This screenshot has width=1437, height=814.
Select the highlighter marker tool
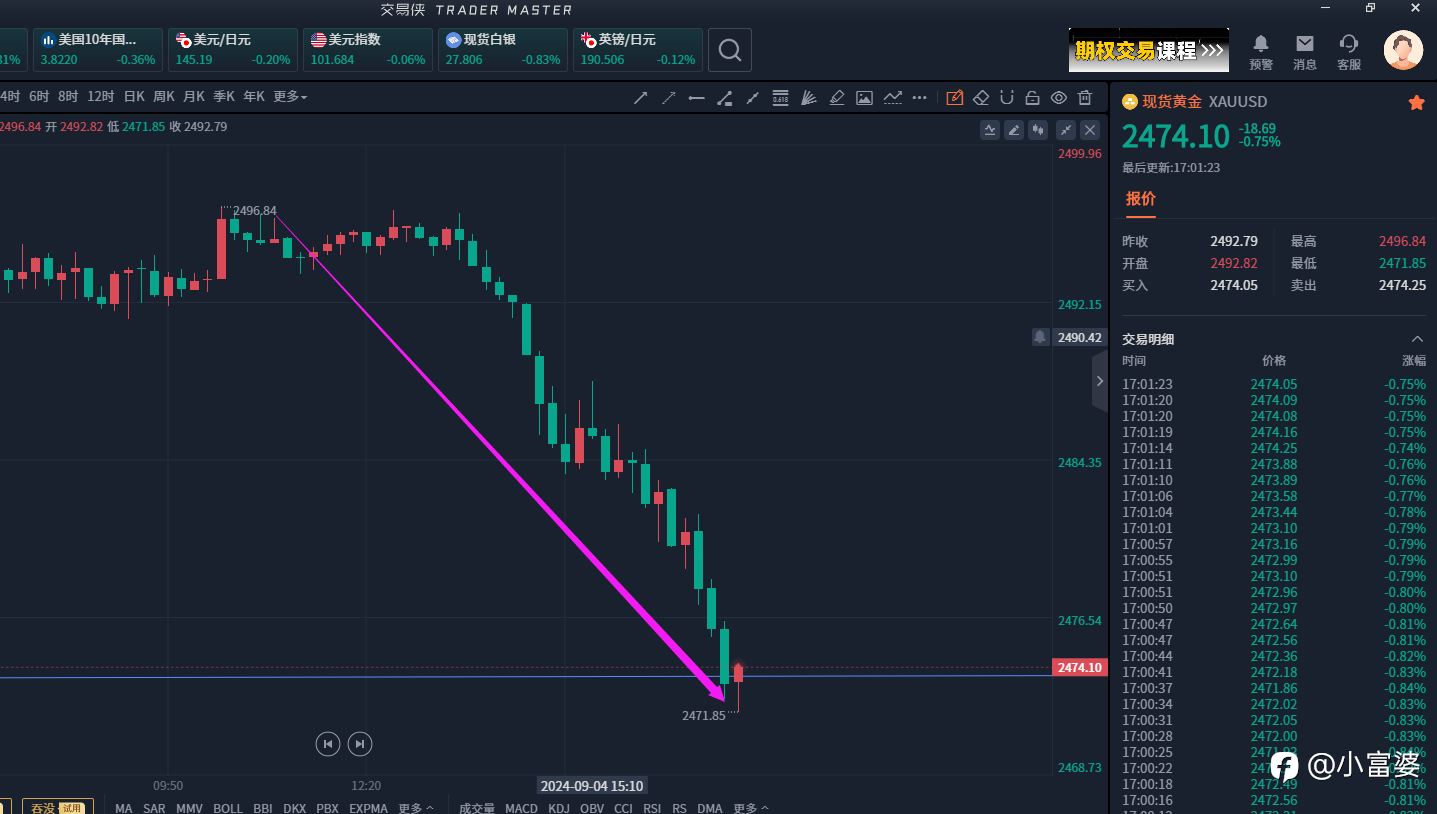click(x=837, y=97)
